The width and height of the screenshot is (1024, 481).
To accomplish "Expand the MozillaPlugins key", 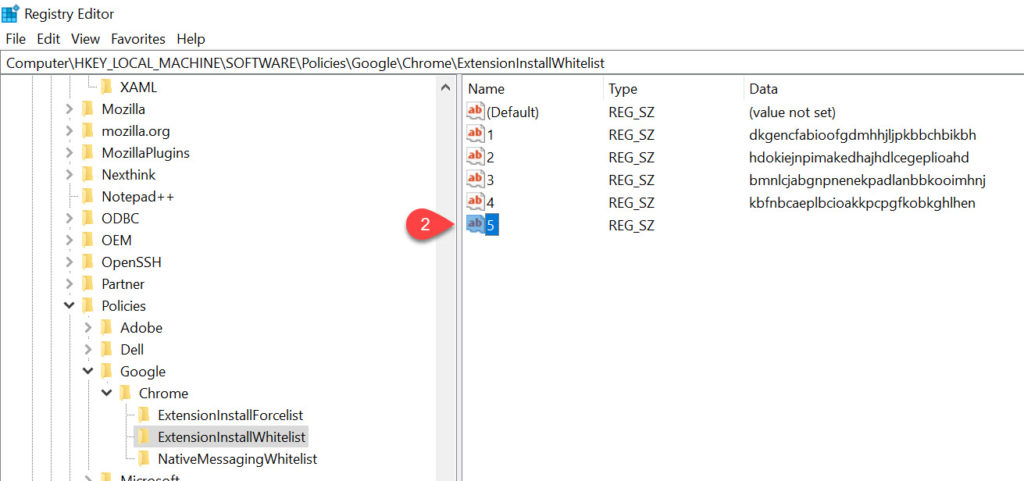I will (x=69, y=153).
